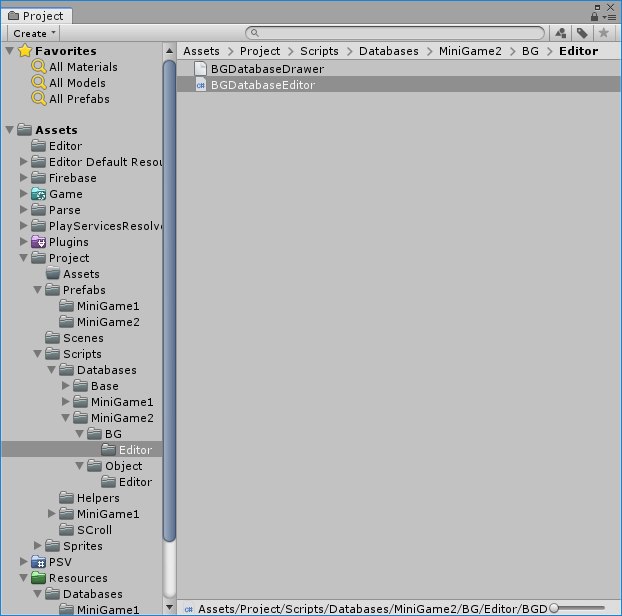Click the folder tree scroll down arrow

pyautogui.click(x=169, y=607)
